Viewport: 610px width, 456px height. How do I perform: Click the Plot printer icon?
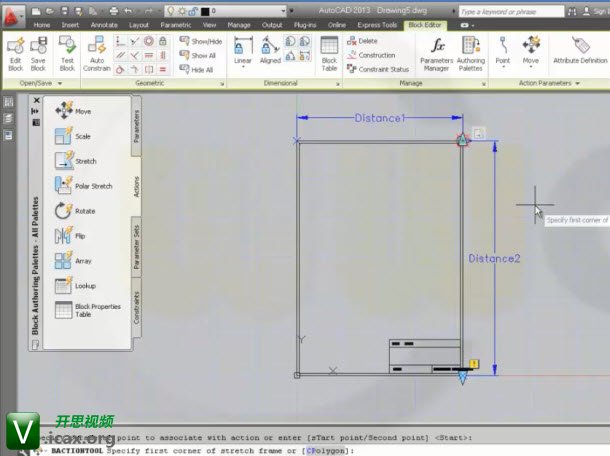click(x=114, y=11)
